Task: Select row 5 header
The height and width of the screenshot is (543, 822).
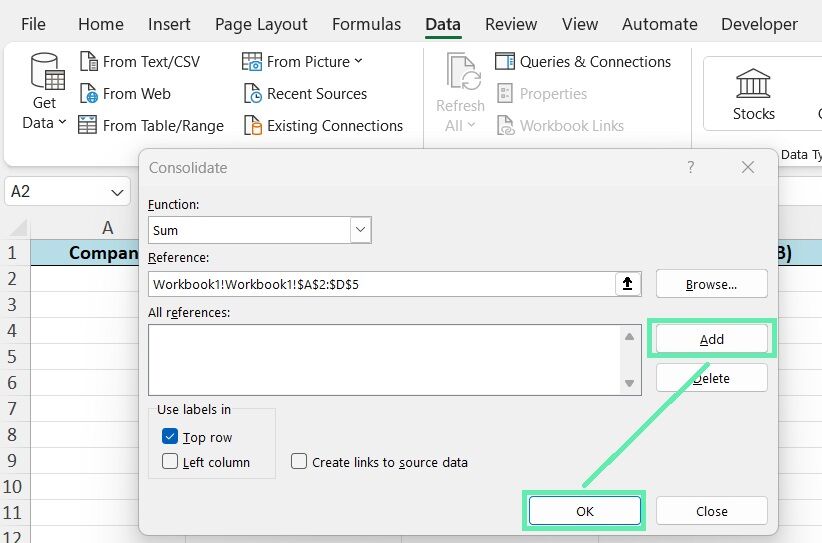Action: pyautogui.click(x=14, y=356)
